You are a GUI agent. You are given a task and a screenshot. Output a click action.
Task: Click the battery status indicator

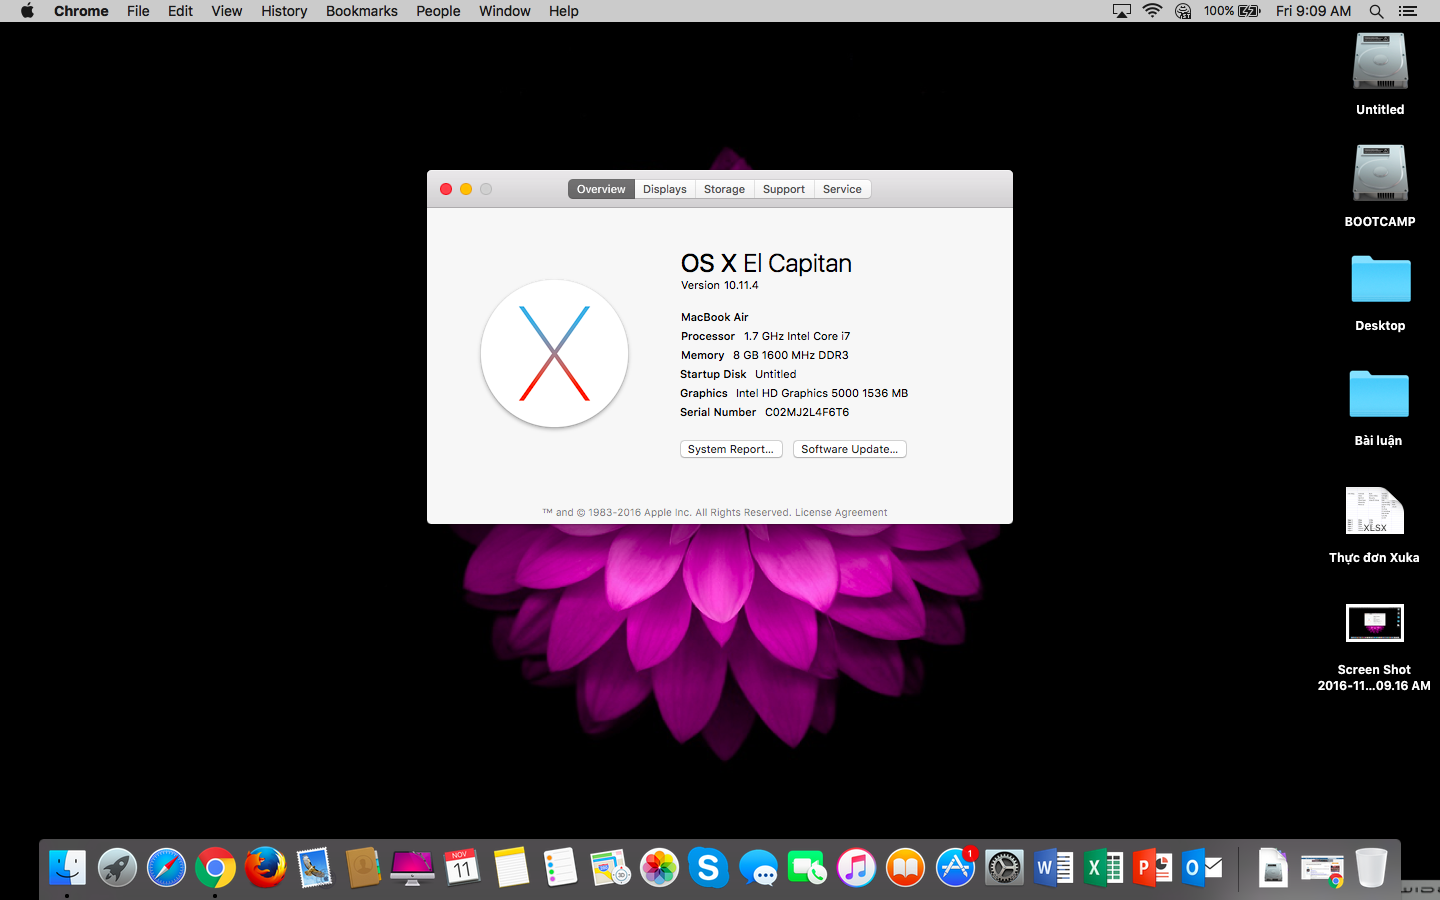1232,11
